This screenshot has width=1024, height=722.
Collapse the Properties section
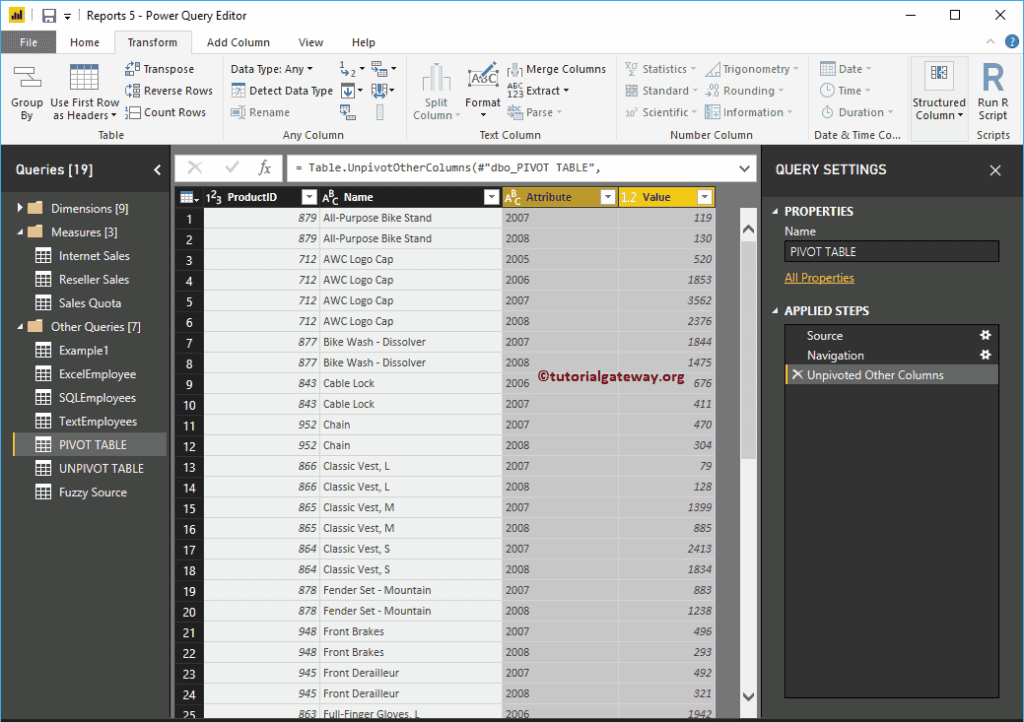pyautogui.click(x=774, y=212)
